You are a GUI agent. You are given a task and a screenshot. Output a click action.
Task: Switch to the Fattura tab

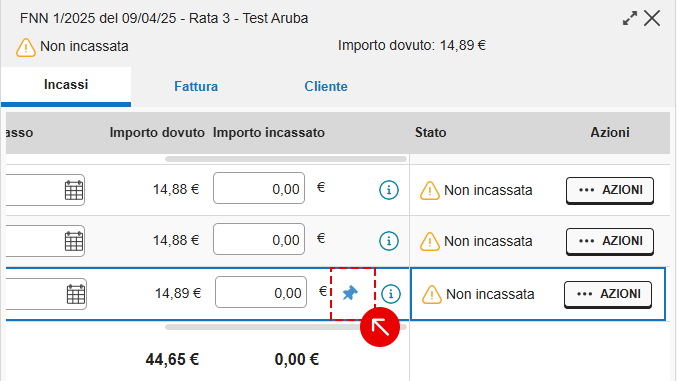click(196, 86)
